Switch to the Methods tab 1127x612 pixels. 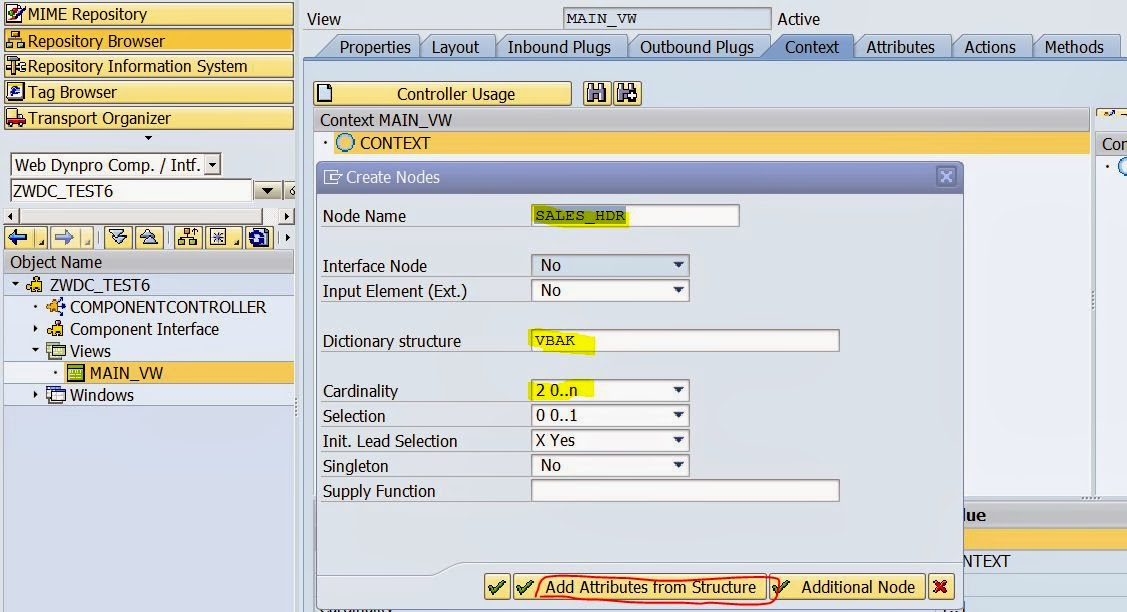click(1074, 47)
